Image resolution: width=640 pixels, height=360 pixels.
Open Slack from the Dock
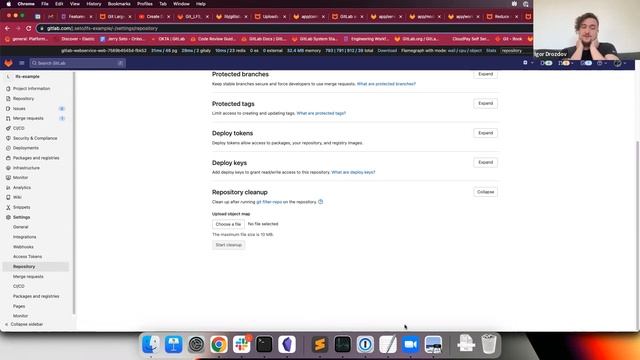pyautogui.click(x=241, y=344)
